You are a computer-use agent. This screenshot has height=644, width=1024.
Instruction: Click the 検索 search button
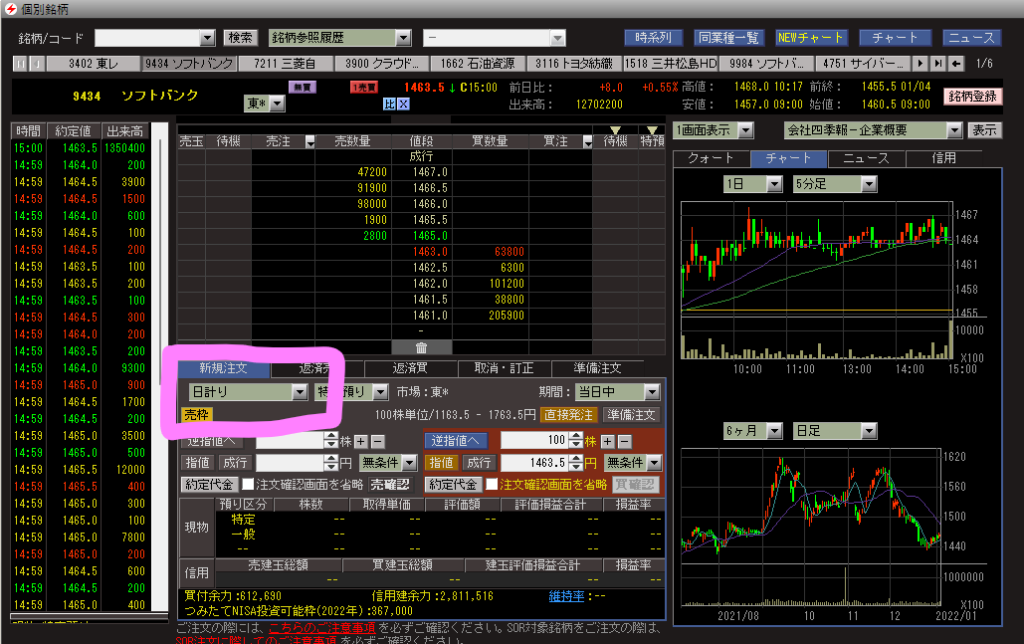point(240,38)
